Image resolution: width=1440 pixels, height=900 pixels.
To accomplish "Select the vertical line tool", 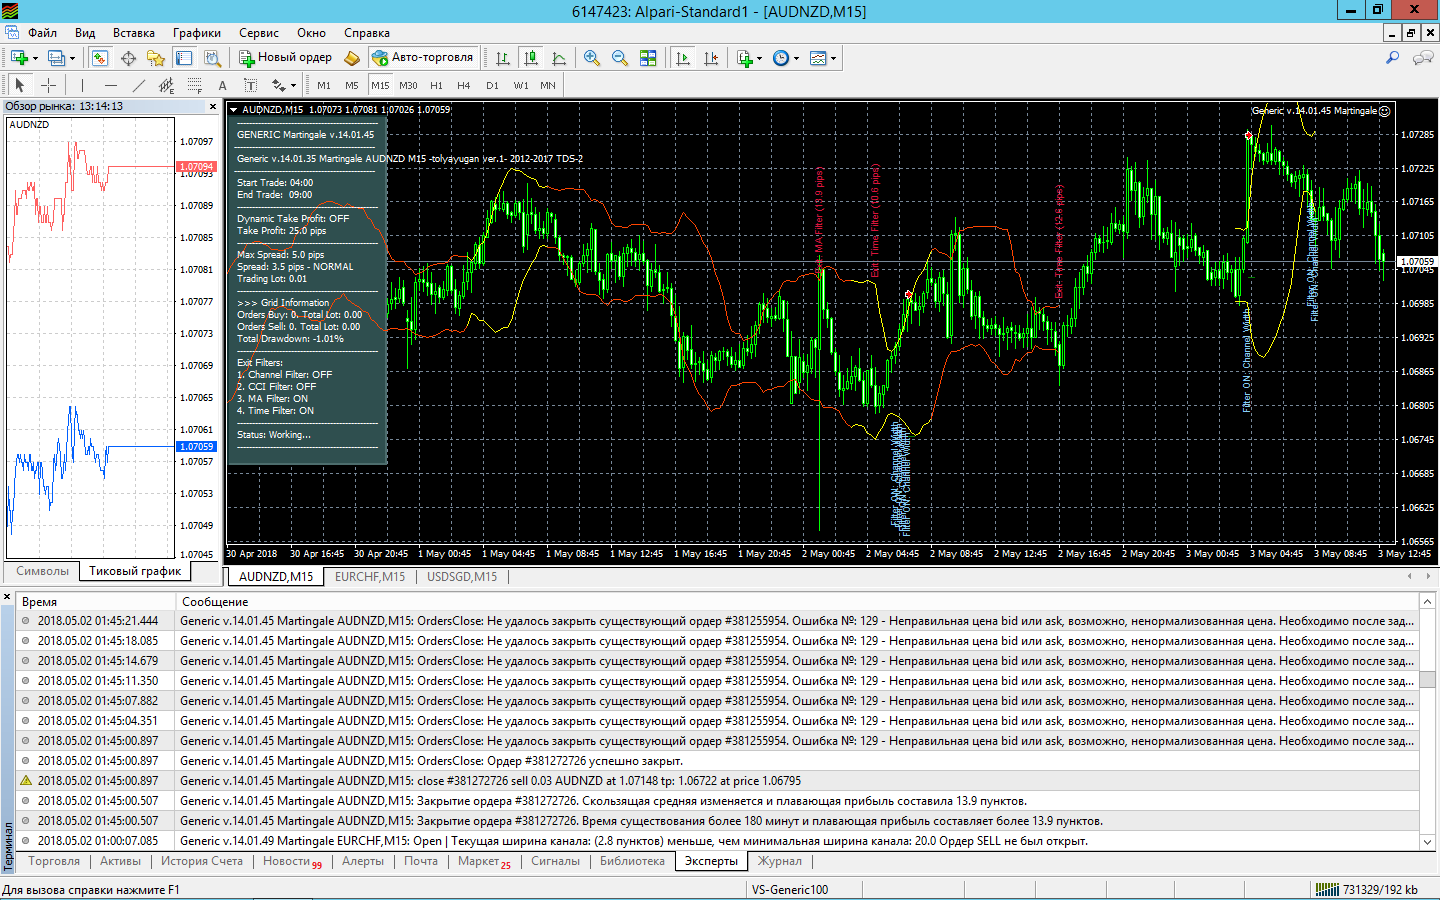I will pos(82,85).
